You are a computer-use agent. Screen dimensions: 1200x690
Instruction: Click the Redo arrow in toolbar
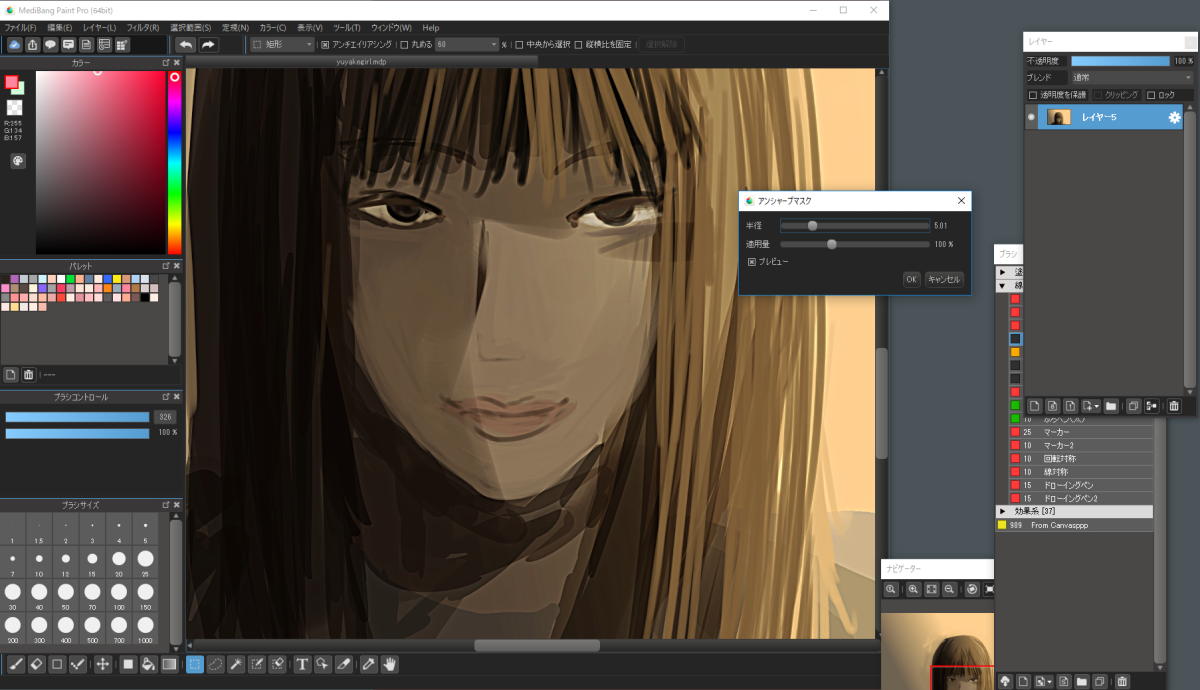[x=208, y=45]
